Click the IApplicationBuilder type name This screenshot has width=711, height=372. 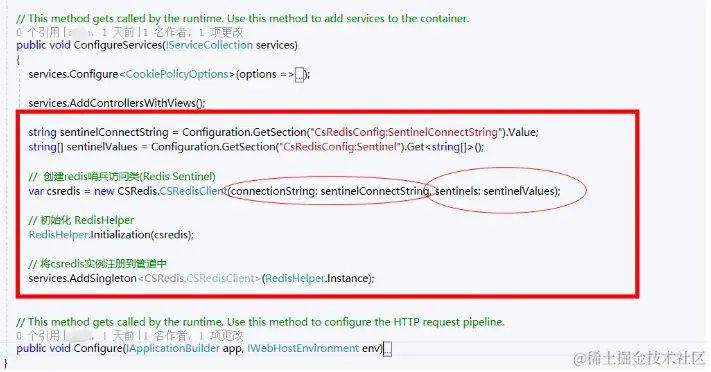(x=173, y=349)
